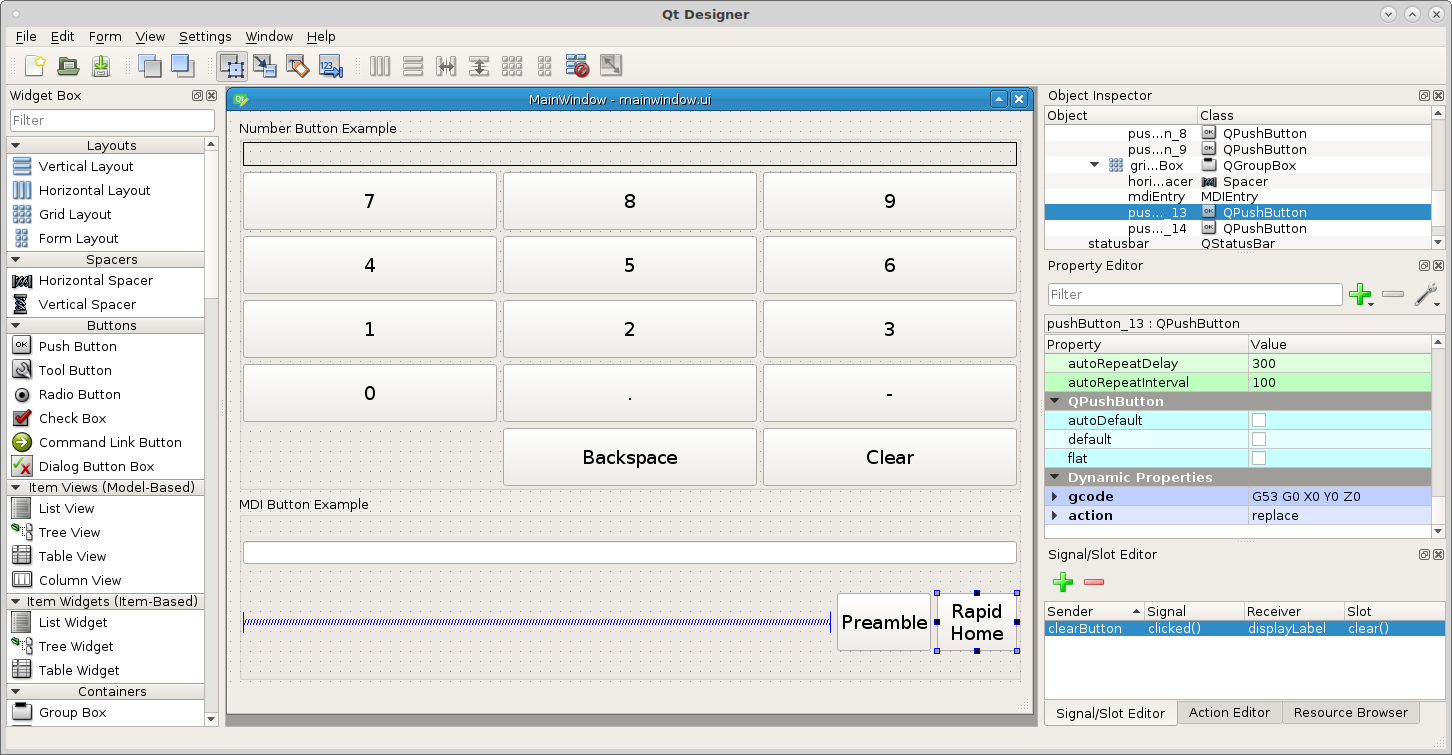
Task: Collapse the Layouts category in Widget Box
Action: tap(16, 146)
